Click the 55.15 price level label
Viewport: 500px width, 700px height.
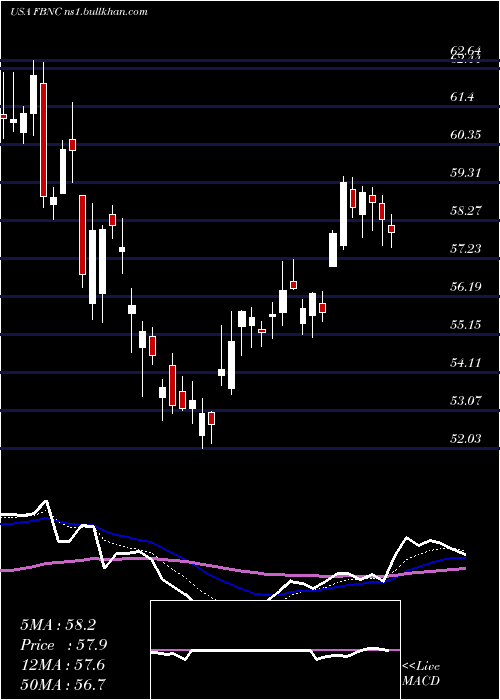point(466,324)
